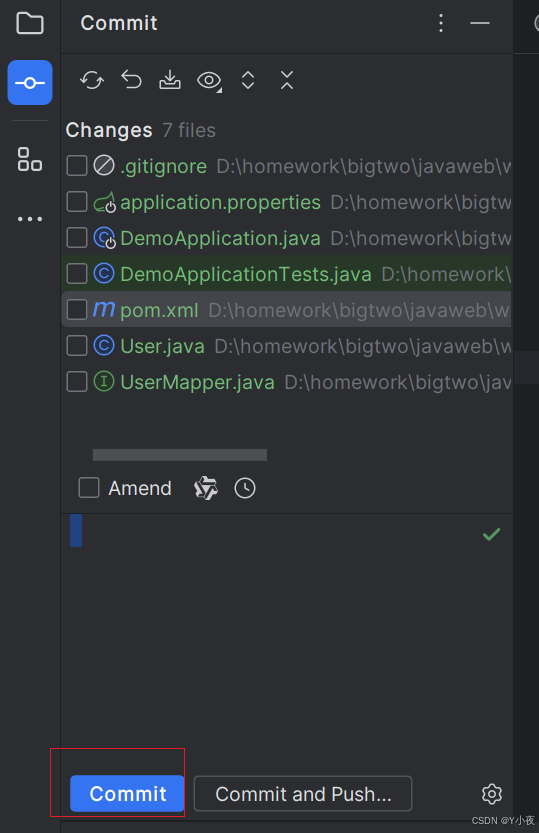This screenshot has height=833, width=539.
Task: Select the UserMapper.java file name
Action: (198, 383)
